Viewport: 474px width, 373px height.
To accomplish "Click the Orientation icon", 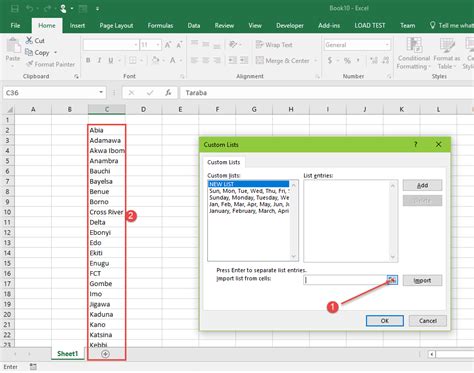I will 233,44.
